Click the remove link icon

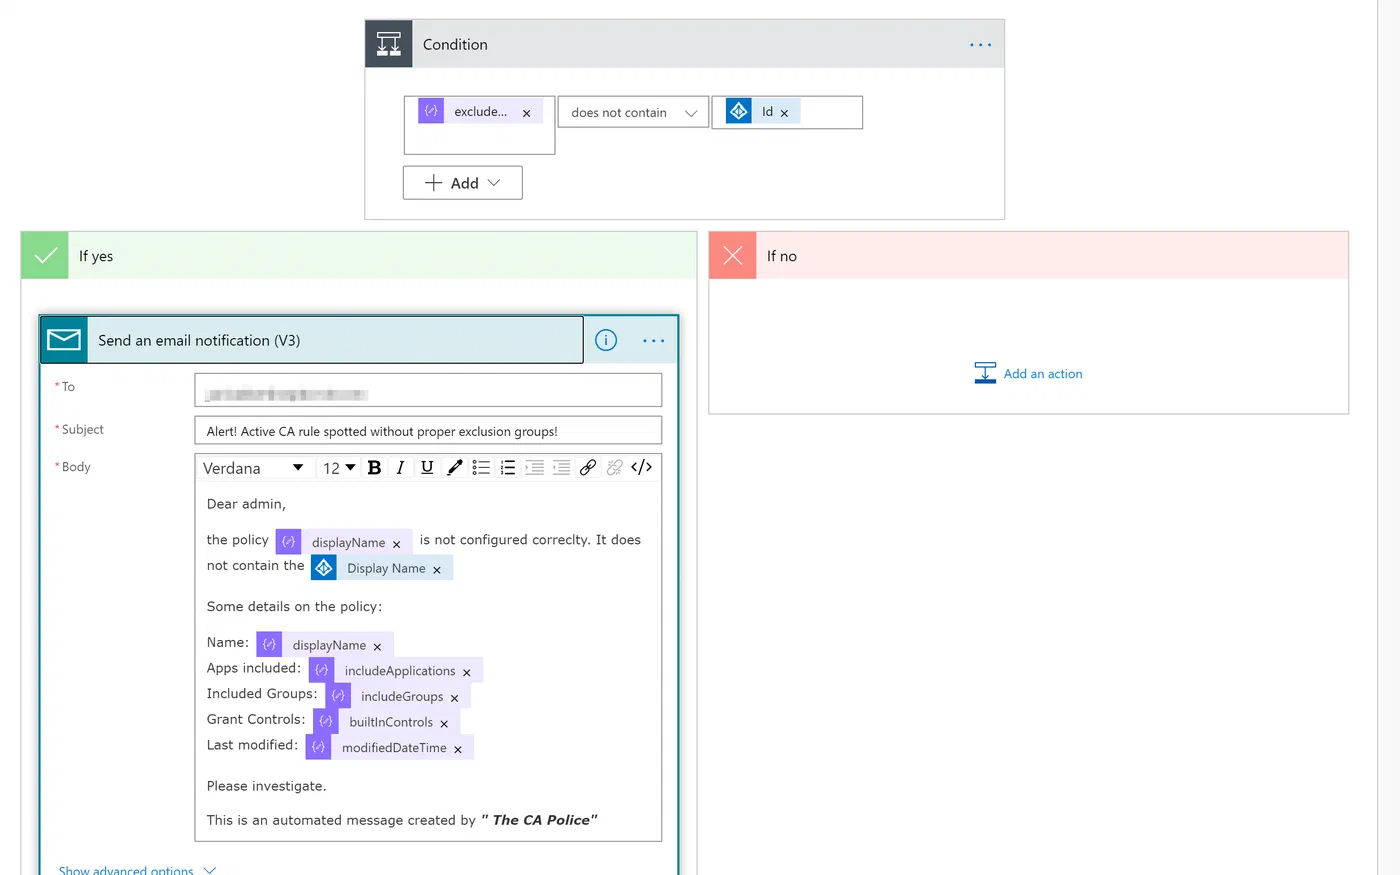pos(614,467)
